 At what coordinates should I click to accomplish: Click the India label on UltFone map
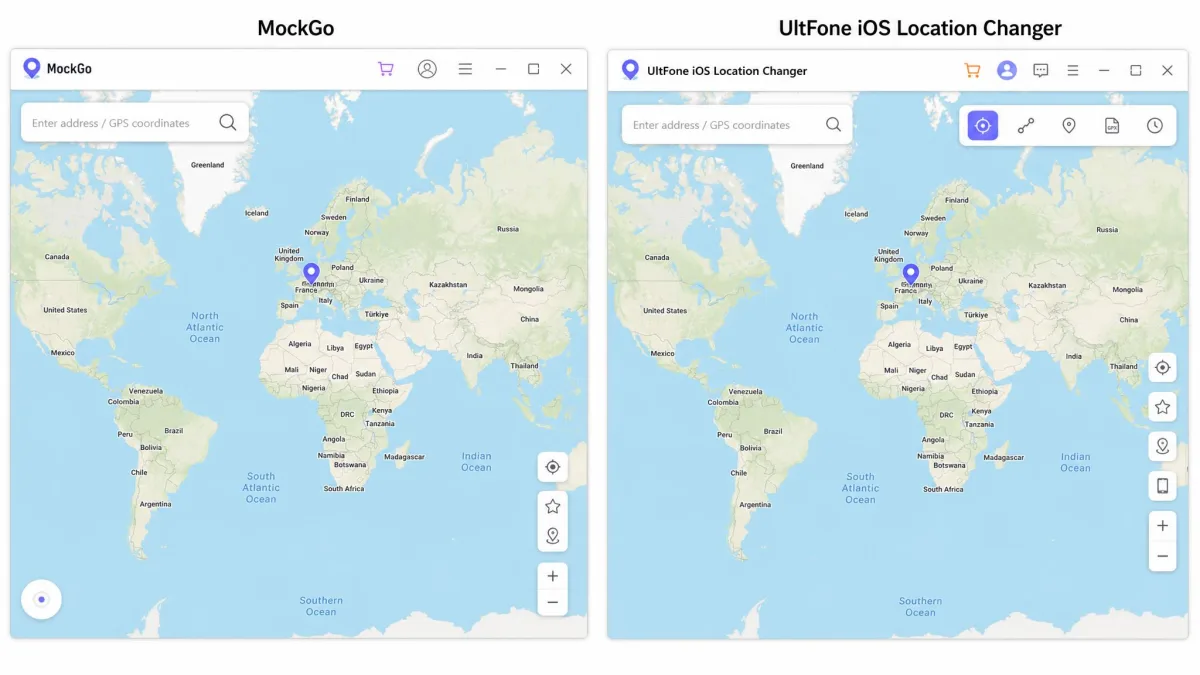point(1073,356)
